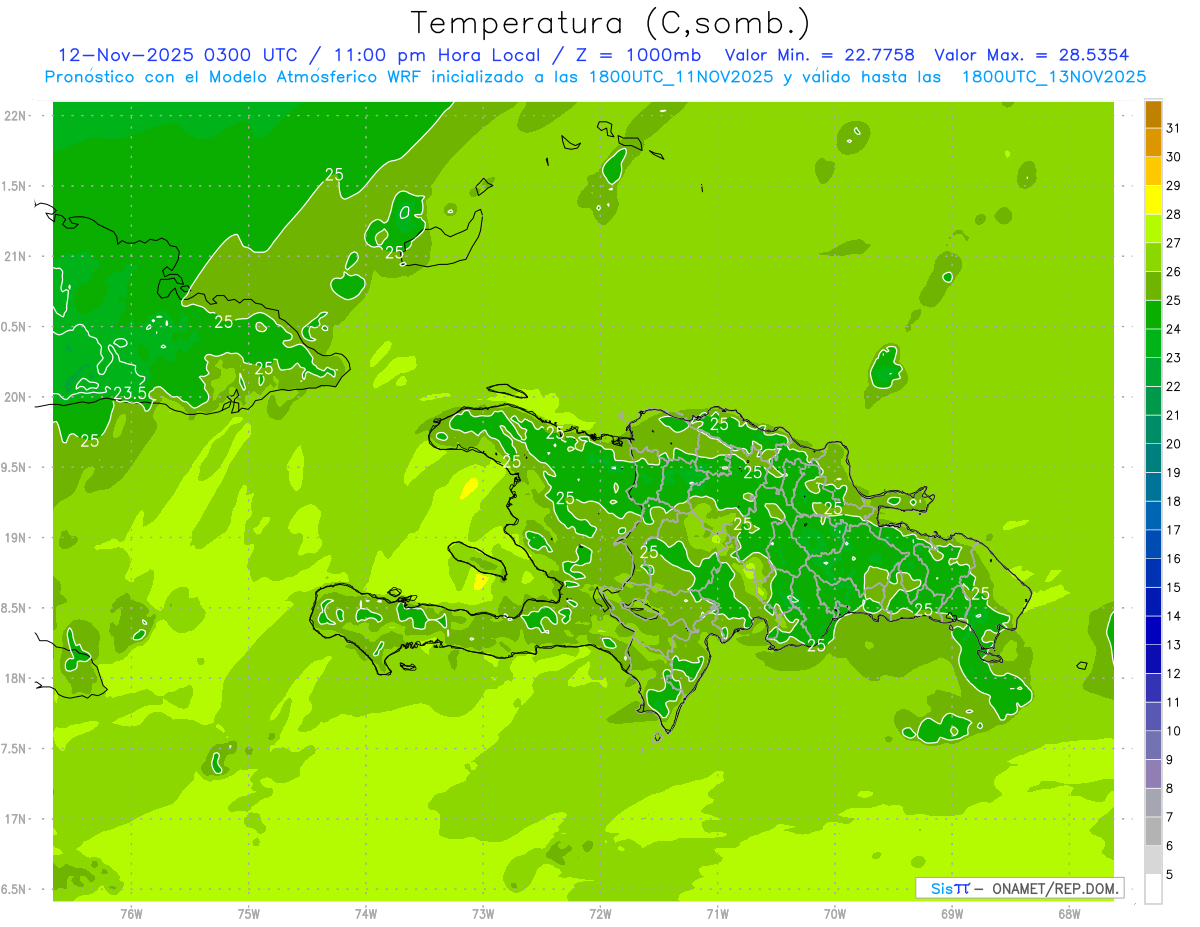The image size is (1200, 927).
Task: Click the colorbar label '8'
Action: coord(1170,788)
